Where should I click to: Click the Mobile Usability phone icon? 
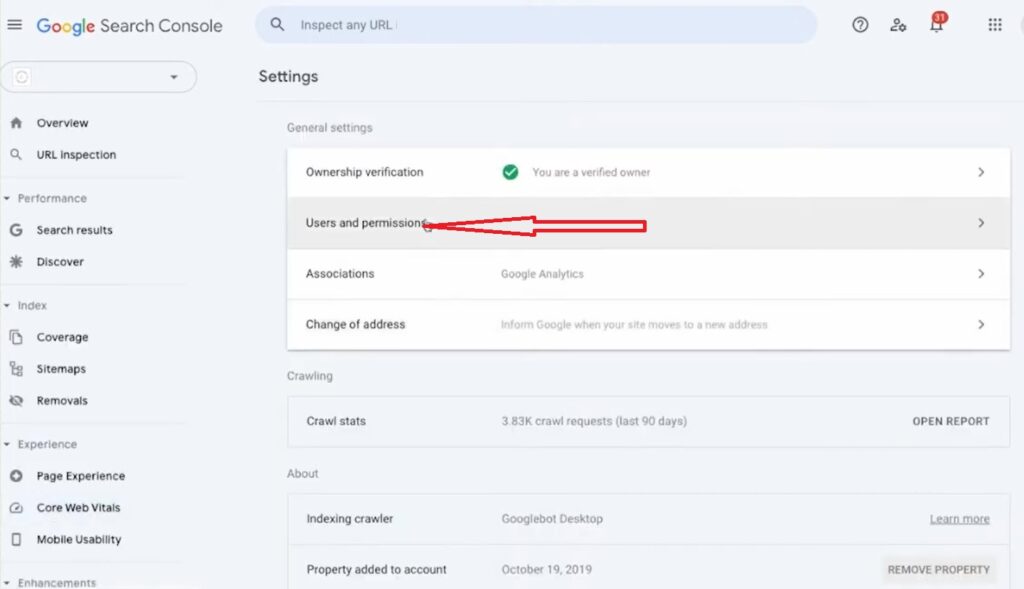click(x=16, y=539)
